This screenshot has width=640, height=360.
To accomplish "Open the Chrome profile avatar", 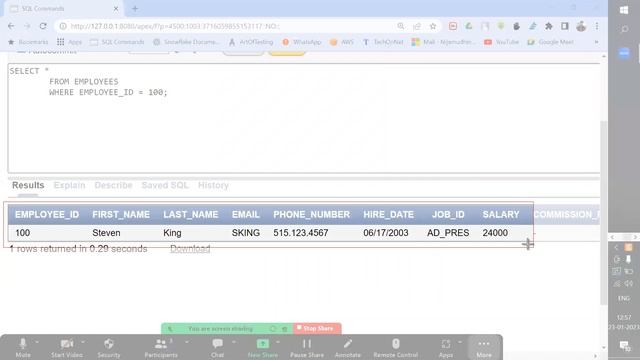I will point(581,27).
